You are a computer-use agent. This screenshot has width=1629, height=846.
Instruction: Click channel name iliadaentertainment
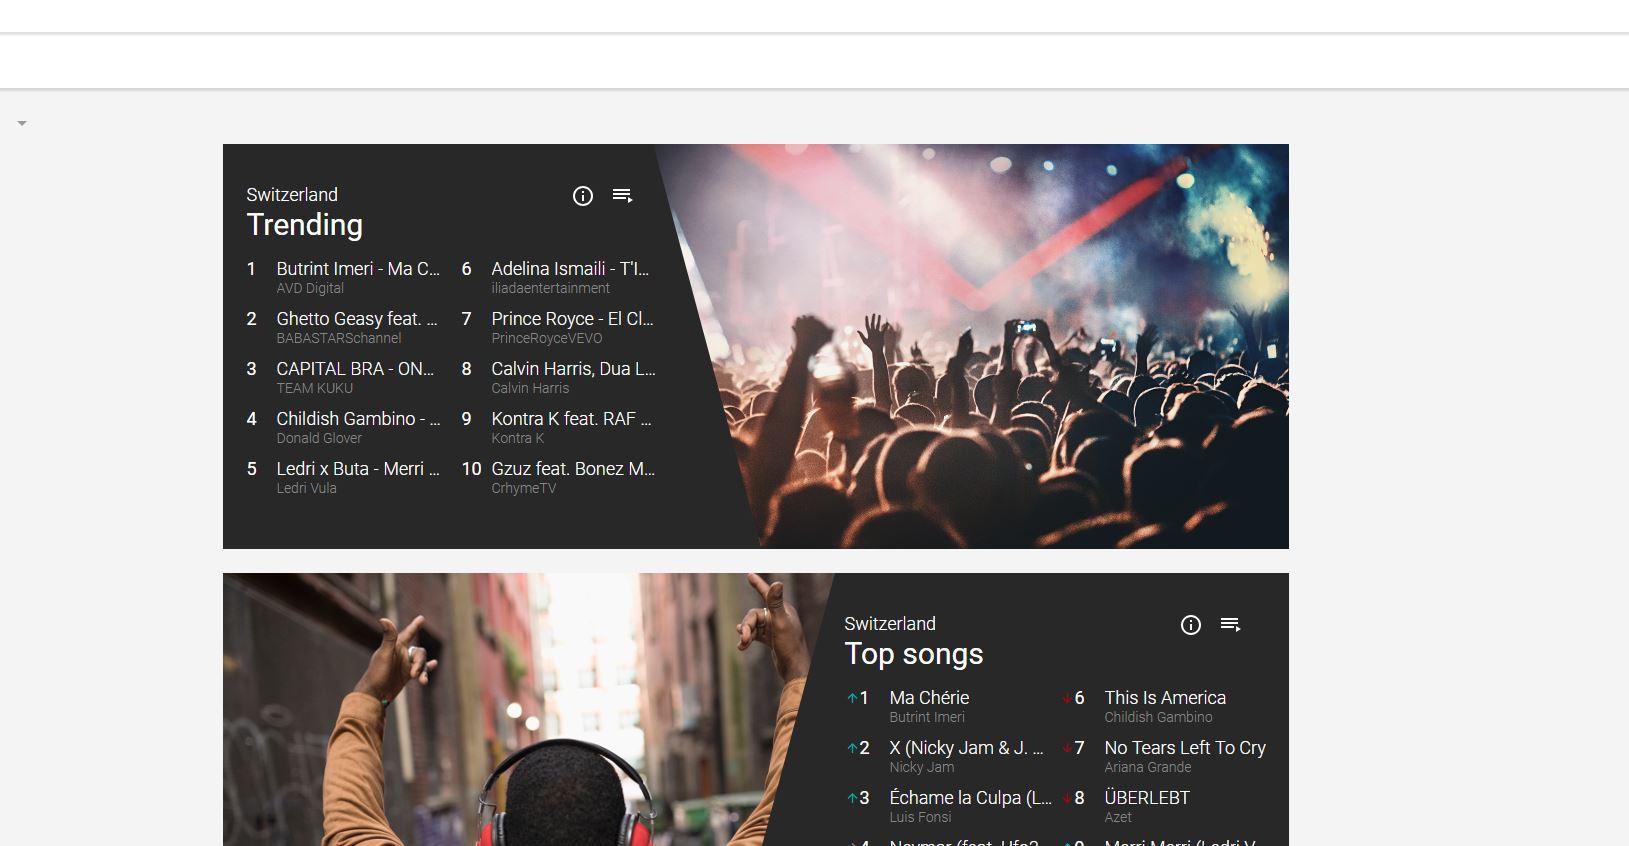550,288
